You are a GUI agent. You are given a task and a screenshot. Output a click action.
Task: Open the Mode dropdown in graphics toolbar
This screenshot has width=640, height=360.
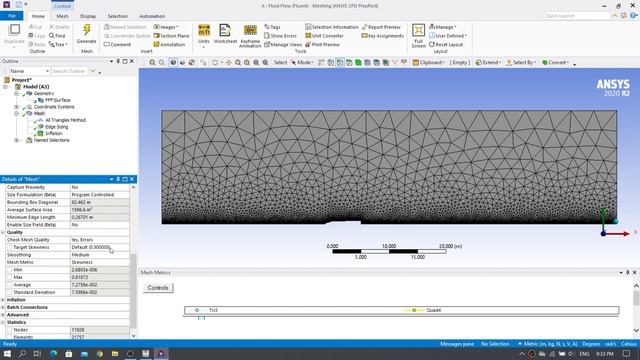tap(302, 62)
